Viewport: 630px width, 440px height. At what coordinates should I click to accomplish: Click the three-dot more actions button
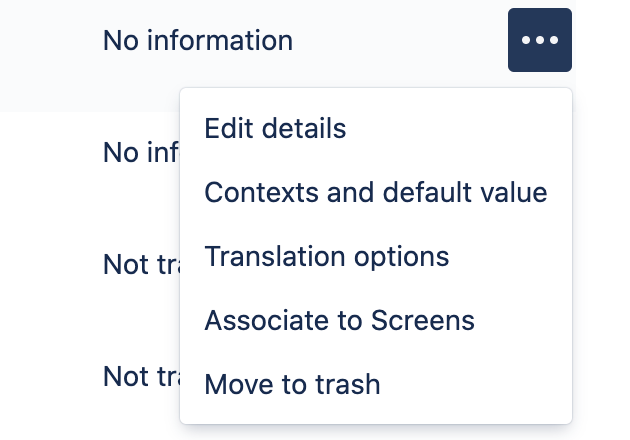(540, 40)
